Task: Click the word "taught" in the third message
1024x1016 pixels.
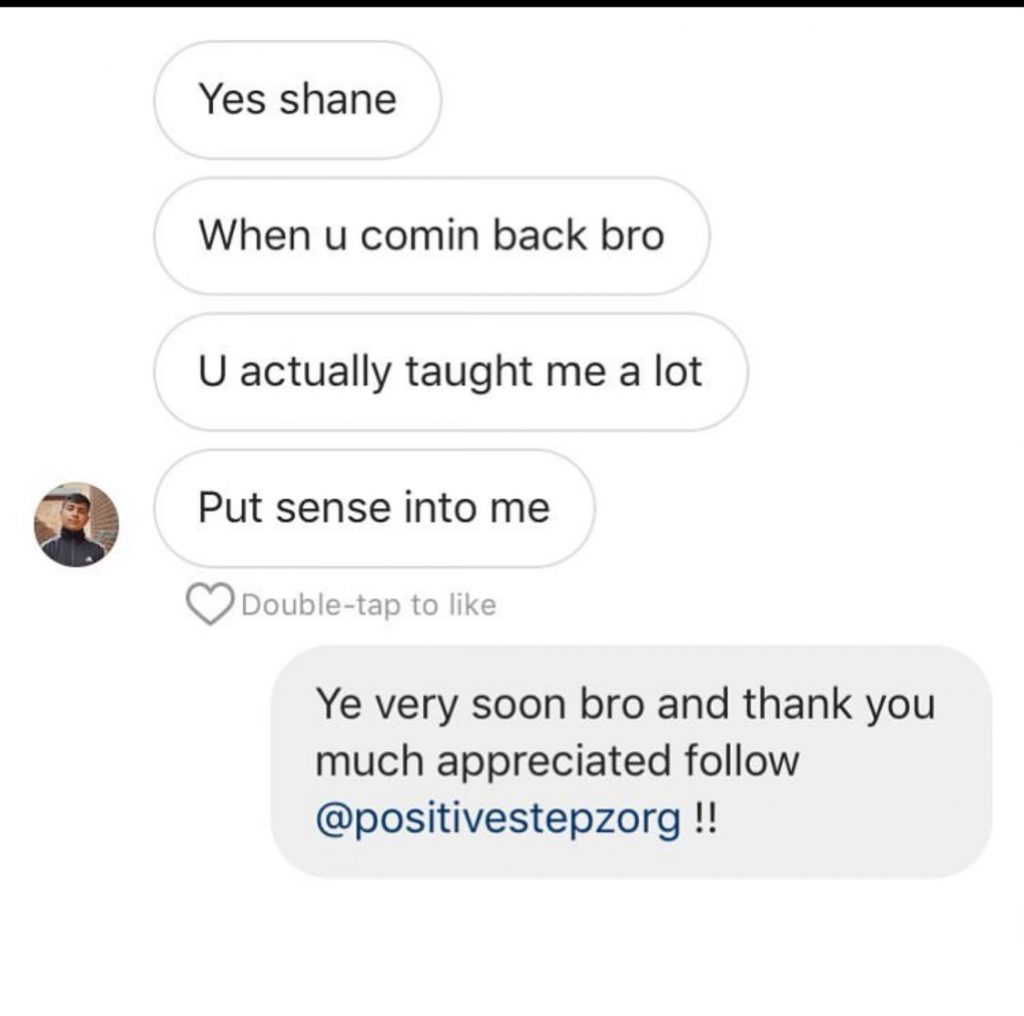Action: coord(457,372)
